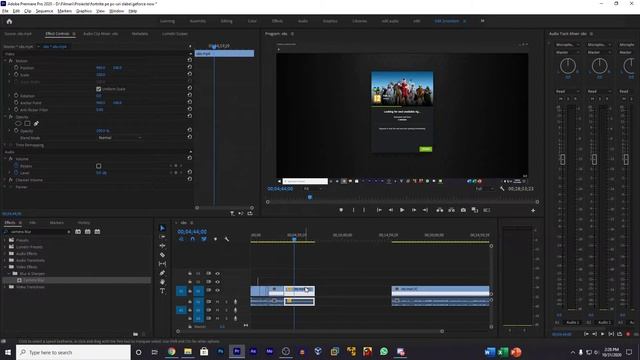Screen dimensions: 640x360
Task: Reset the Position parameter
Action: click(x=189, y=67)
